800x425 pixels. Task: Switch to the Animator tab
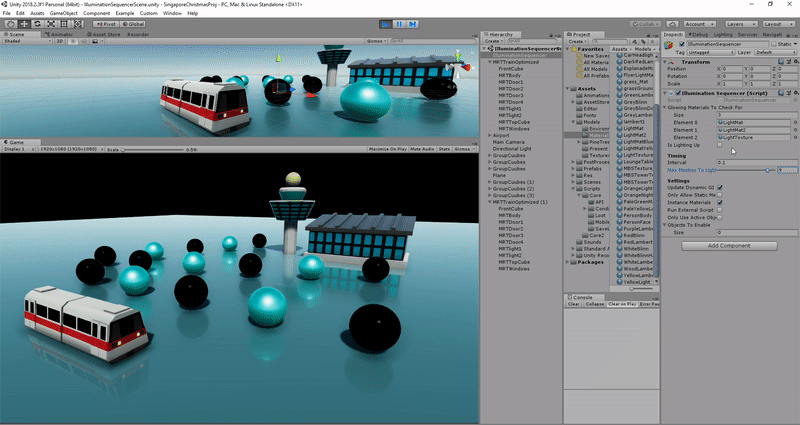point(61,35)
